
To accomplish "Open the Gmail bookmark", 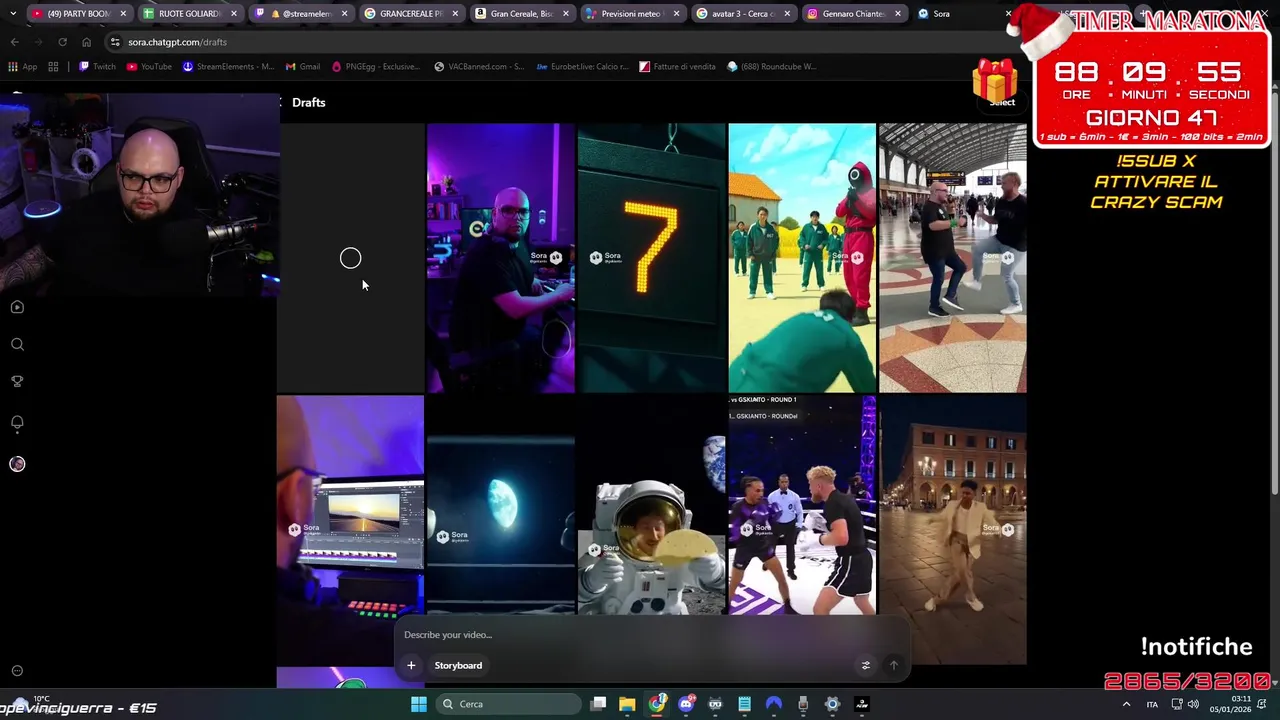I will [303, 67].
